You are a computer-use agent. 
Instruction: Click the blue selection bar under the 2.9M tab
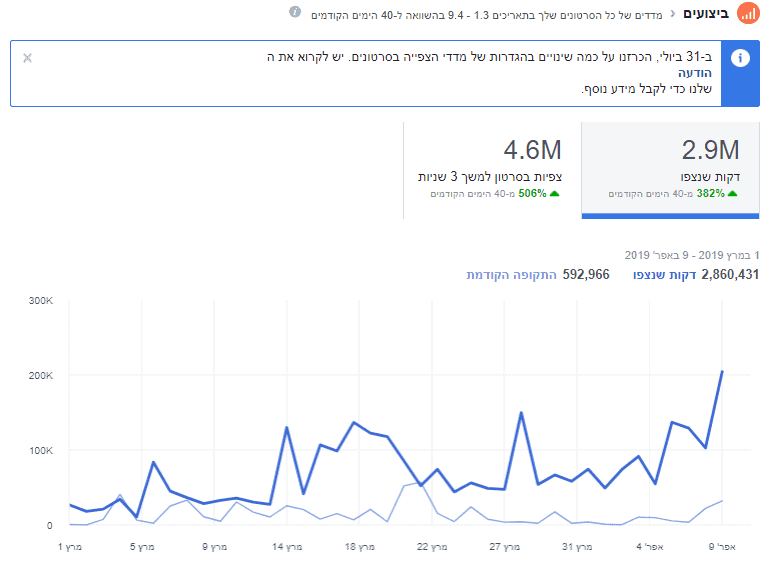coord(671,215)
